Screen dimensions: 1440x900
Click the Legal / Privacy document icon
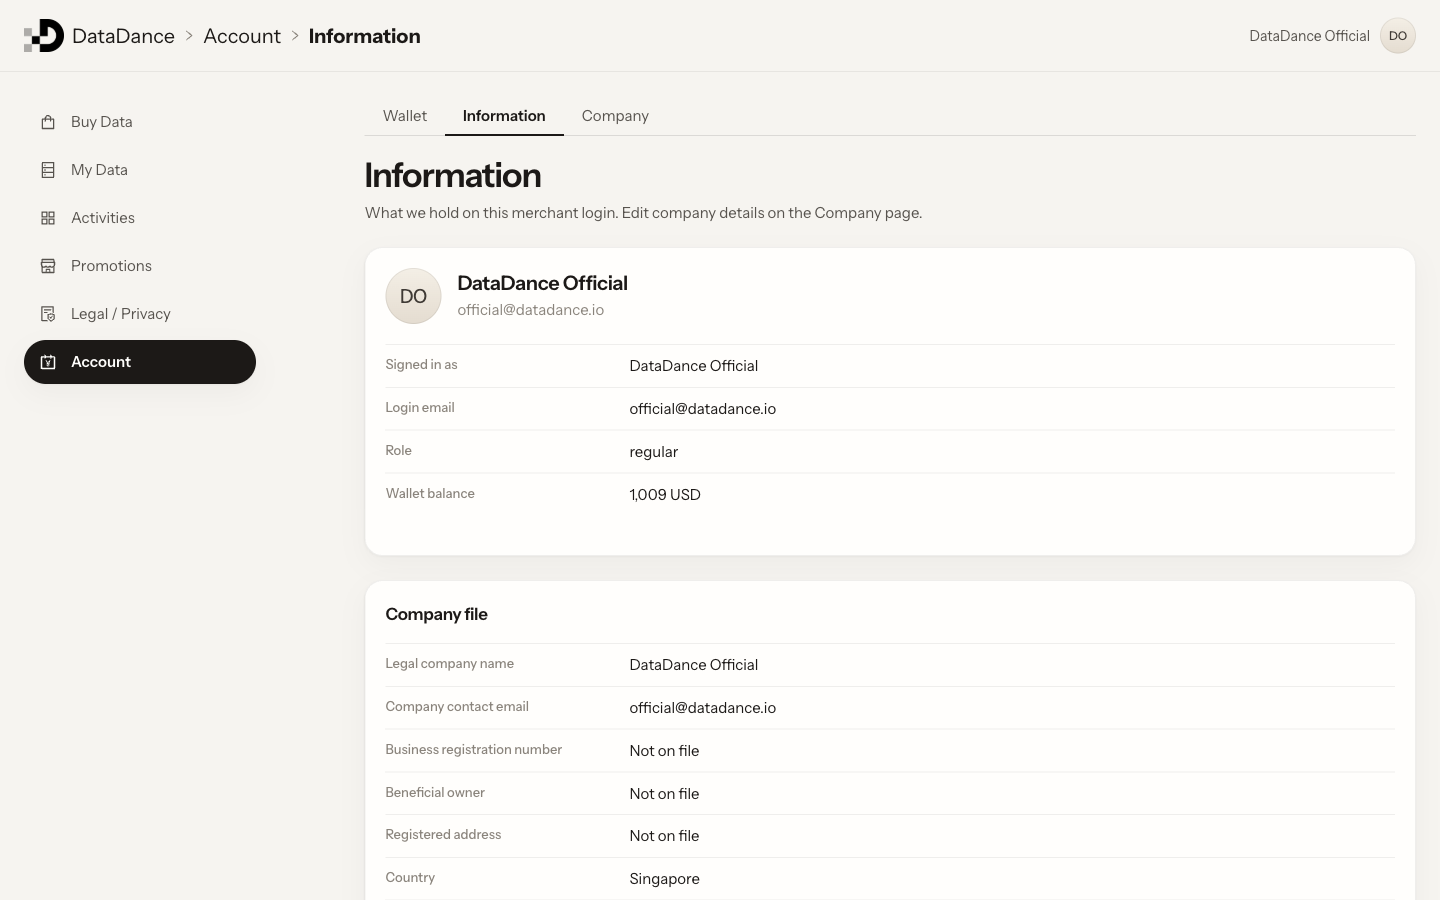(x=48, y=314)
